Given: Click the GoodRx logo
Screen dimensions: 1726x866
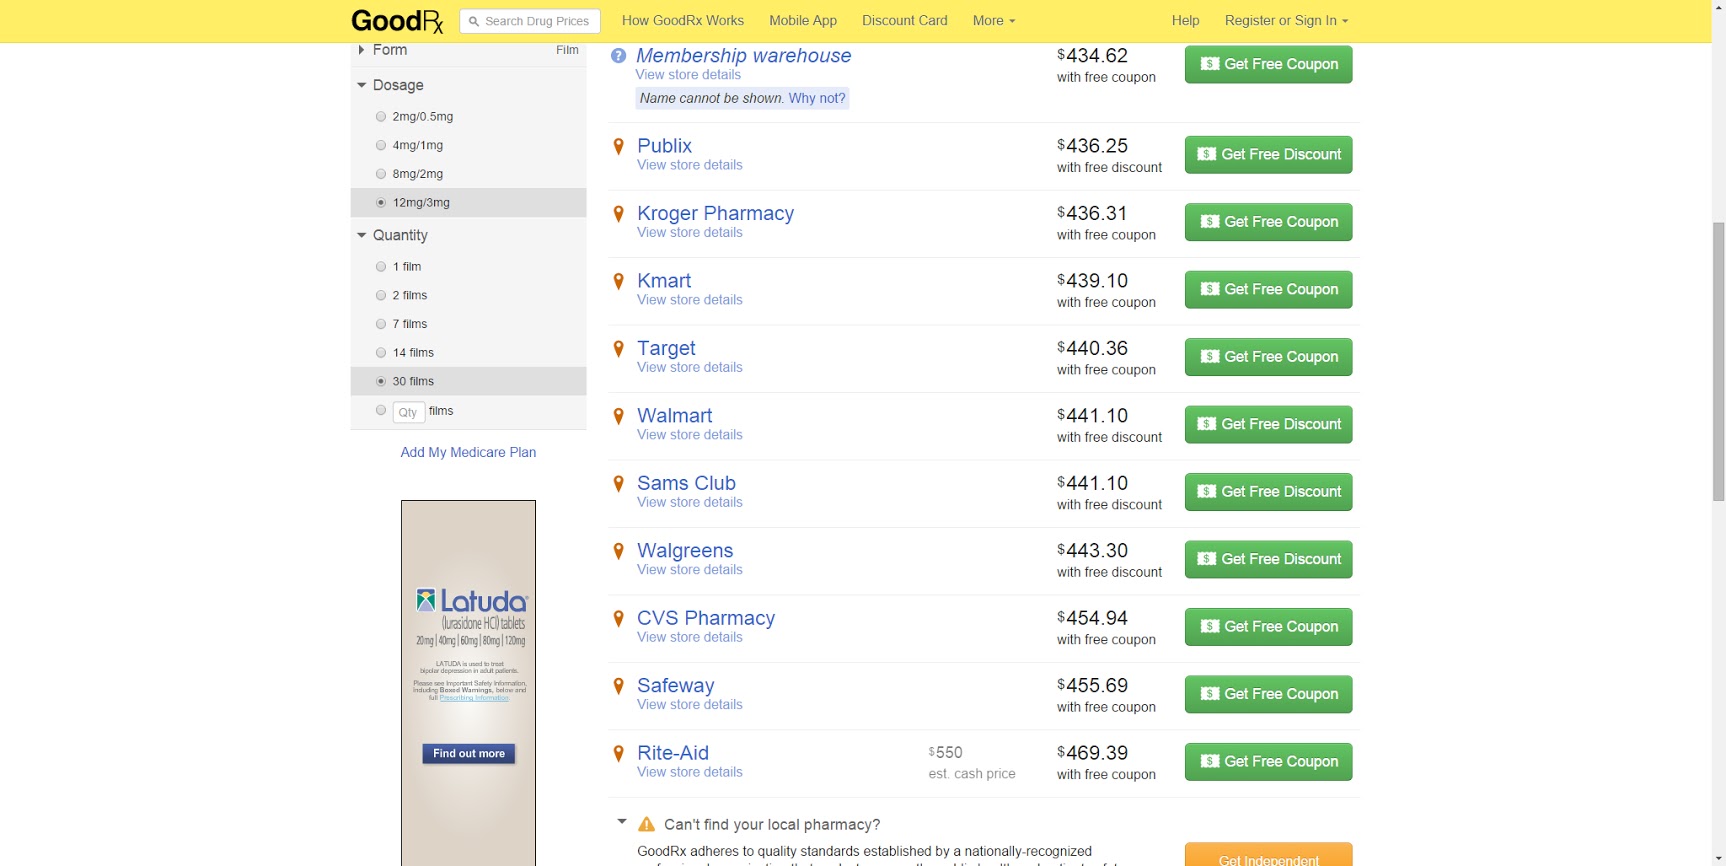Looking at the screenshot, I should (397, 21).
